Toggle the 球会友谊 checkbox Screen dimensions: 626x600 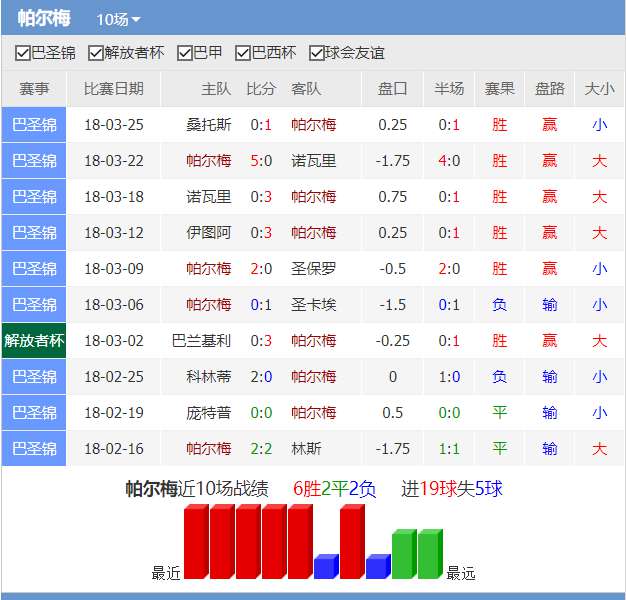pos(317,53)
